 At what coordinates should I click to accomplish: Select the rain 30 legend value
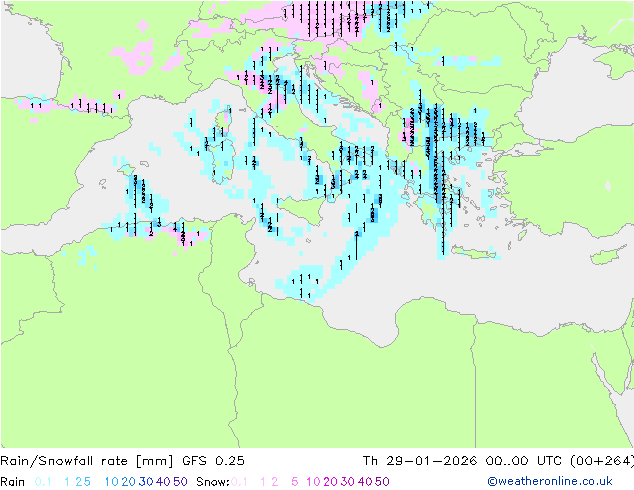coord(146,482)
